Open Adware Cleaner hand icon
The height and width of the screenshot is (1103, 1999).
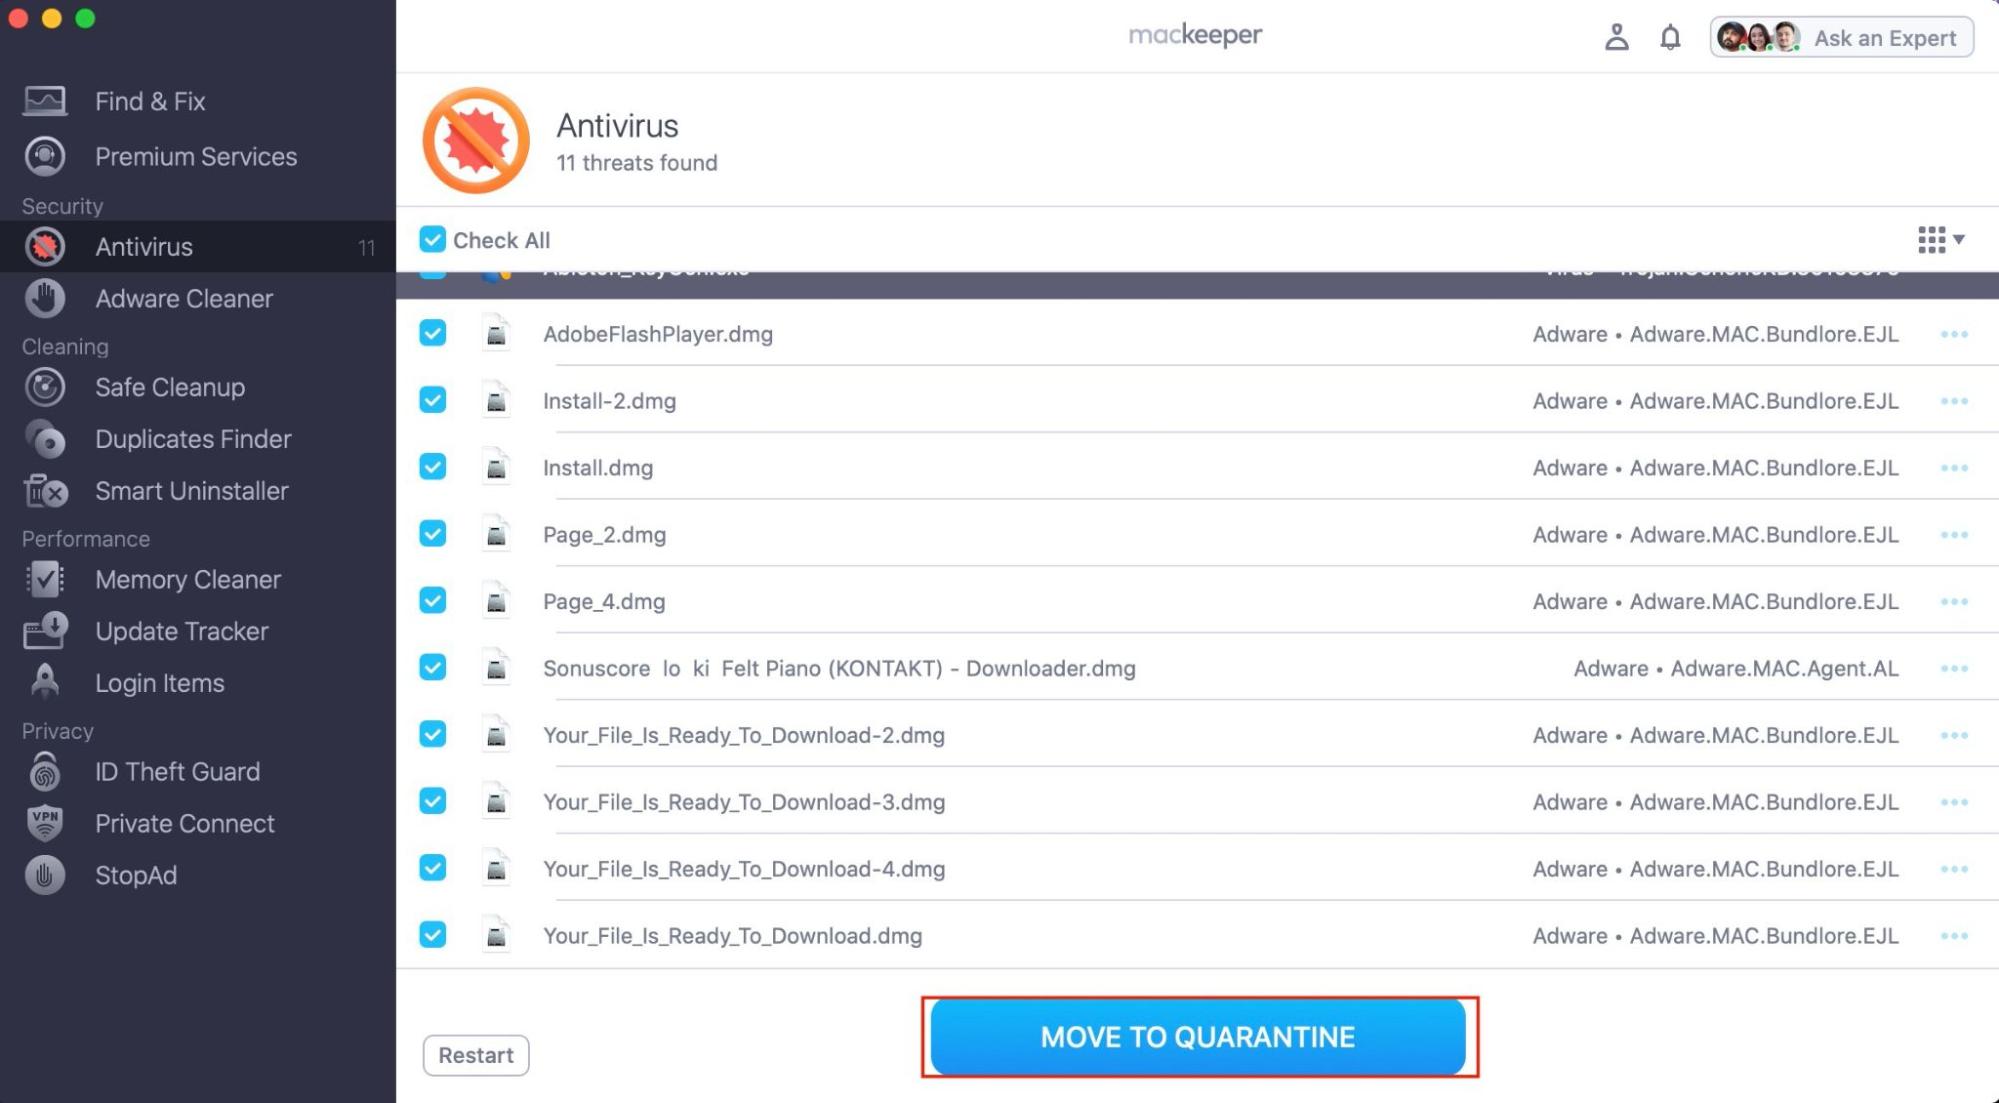45,298
